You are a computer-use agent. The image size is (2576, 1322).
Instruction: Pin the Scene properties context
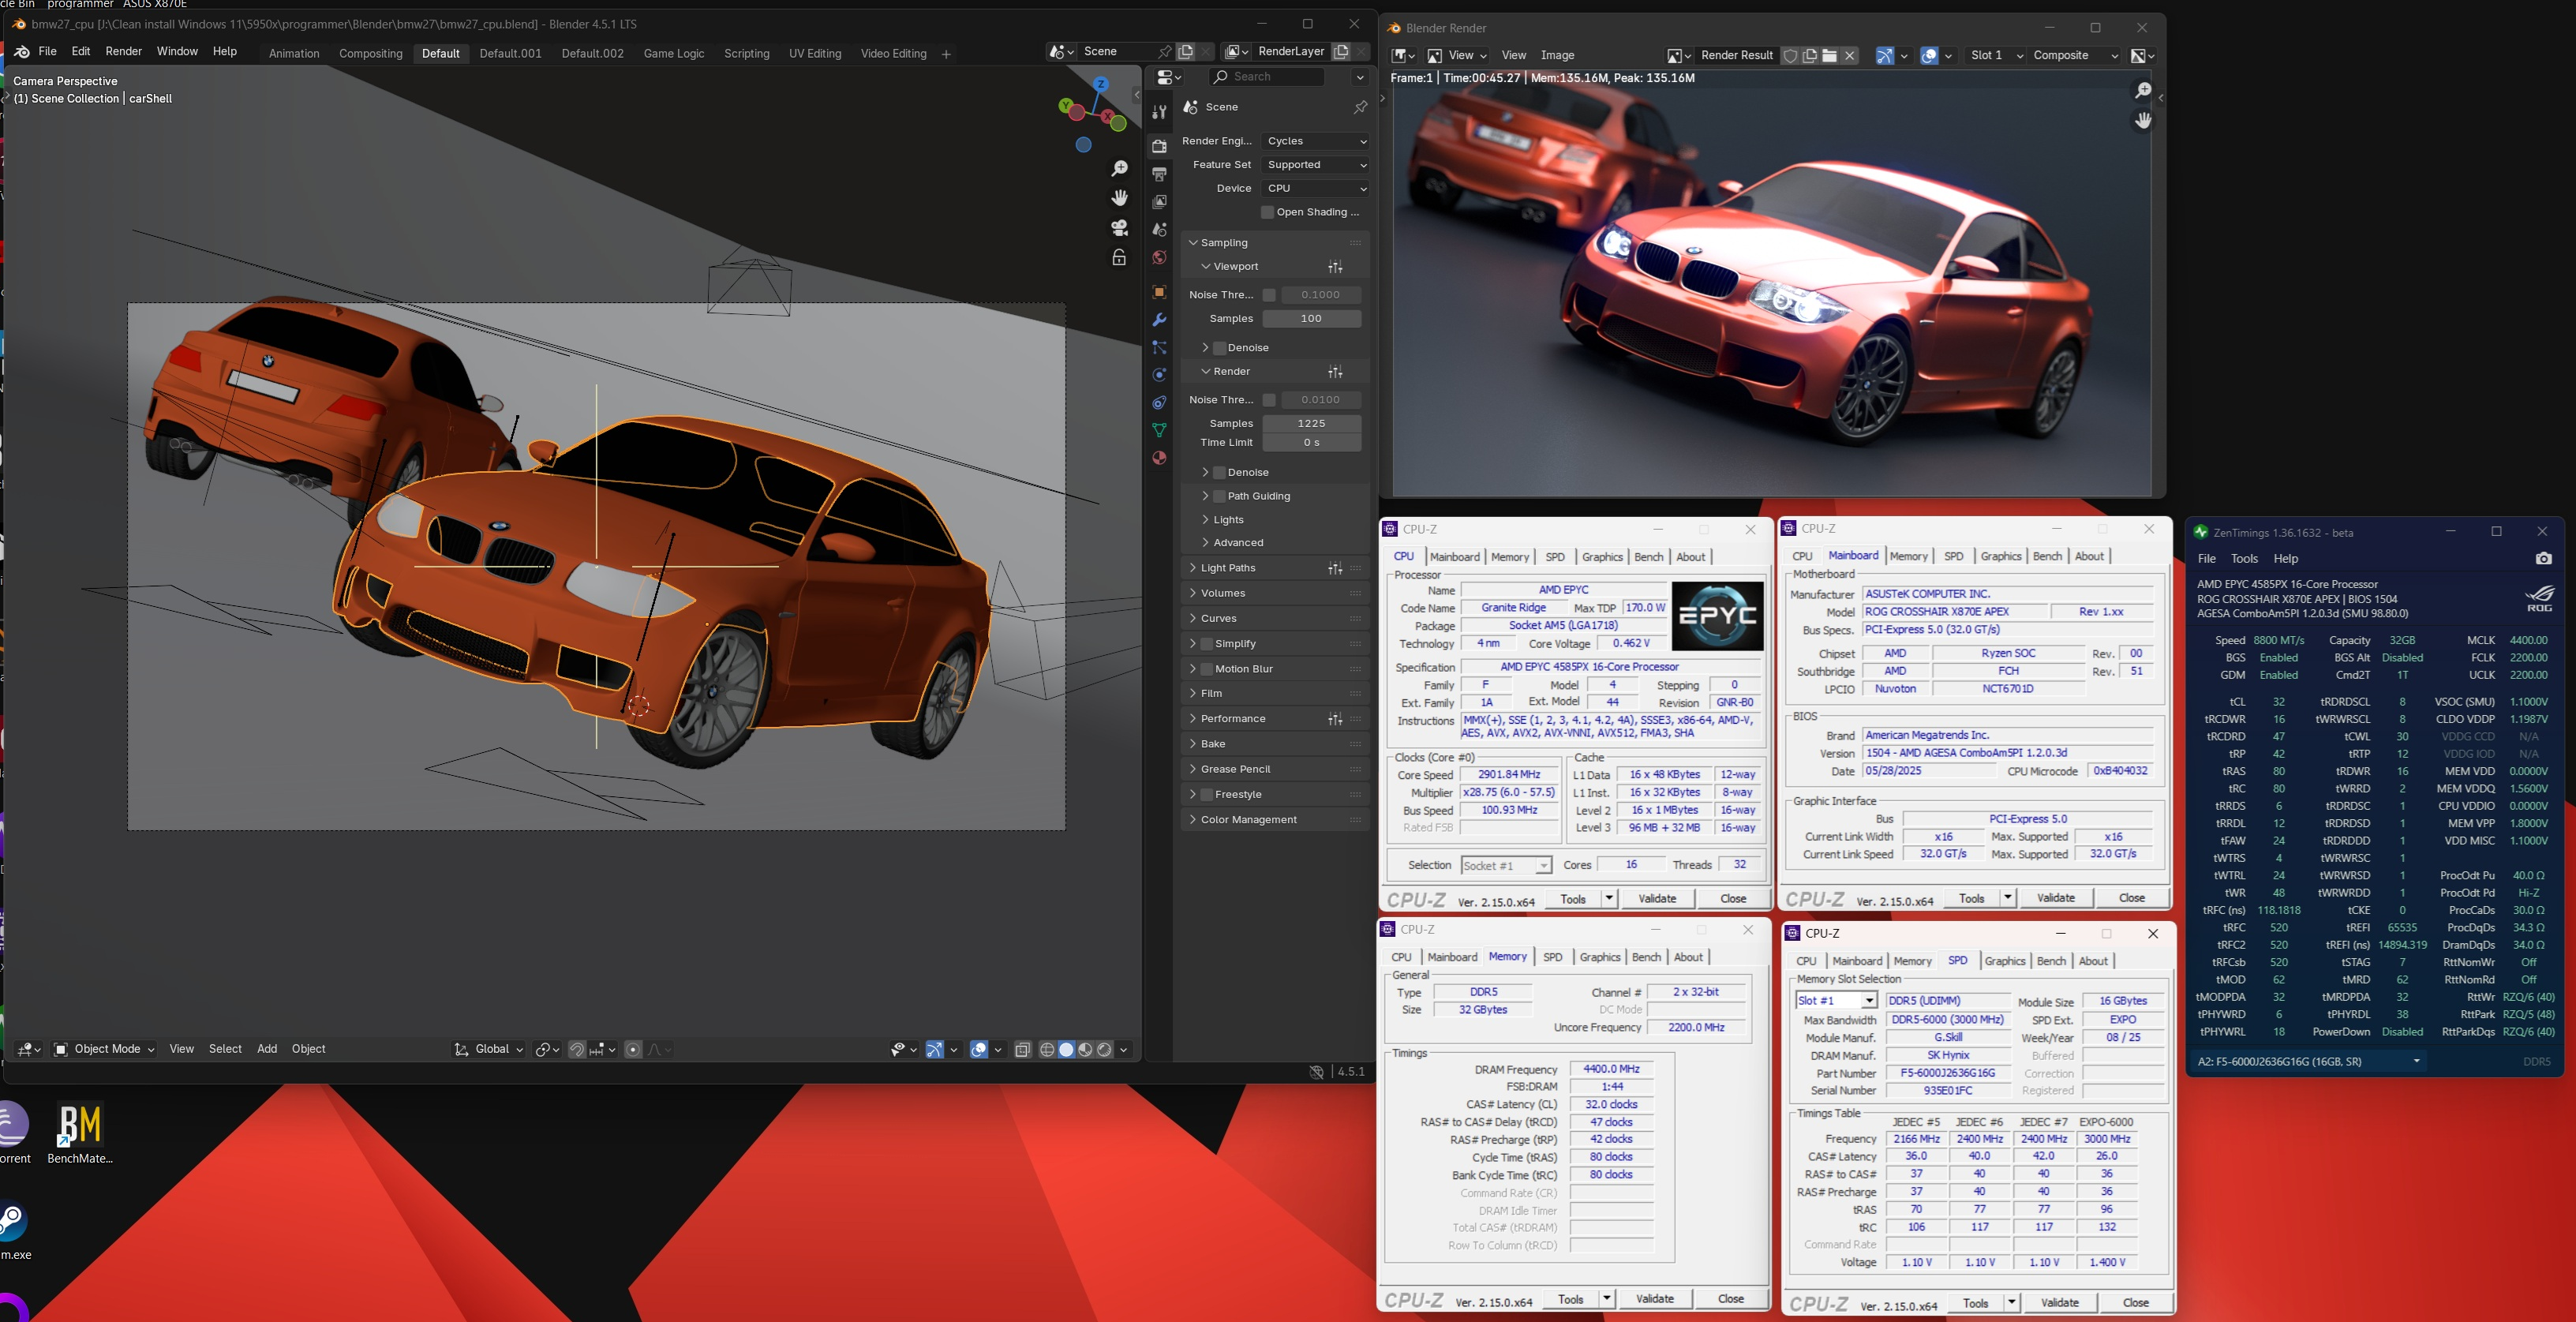pyautogui.click(x=1360, y=107)
